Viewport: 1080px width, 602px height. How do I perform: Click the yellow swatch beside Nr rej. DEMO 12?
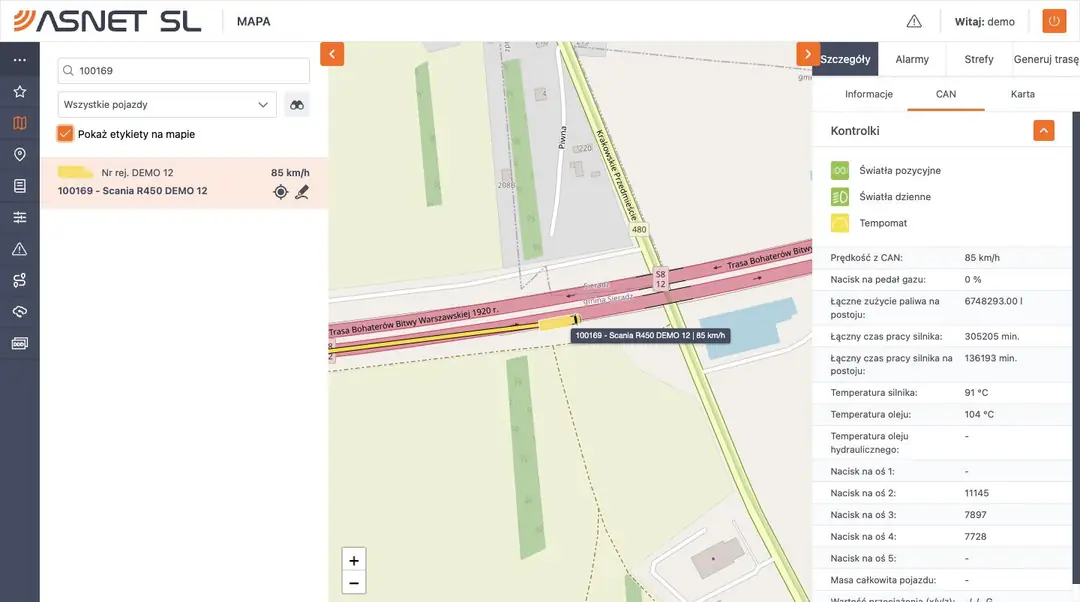pos(75,172)
